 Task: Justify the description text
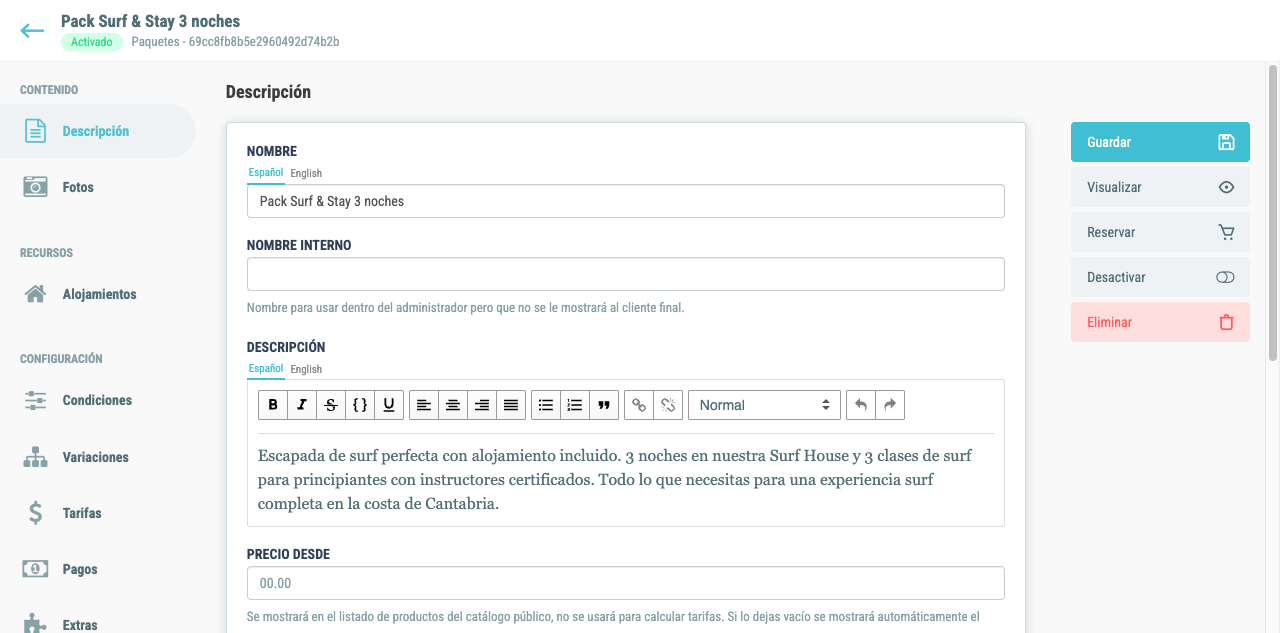pos(511,405)
